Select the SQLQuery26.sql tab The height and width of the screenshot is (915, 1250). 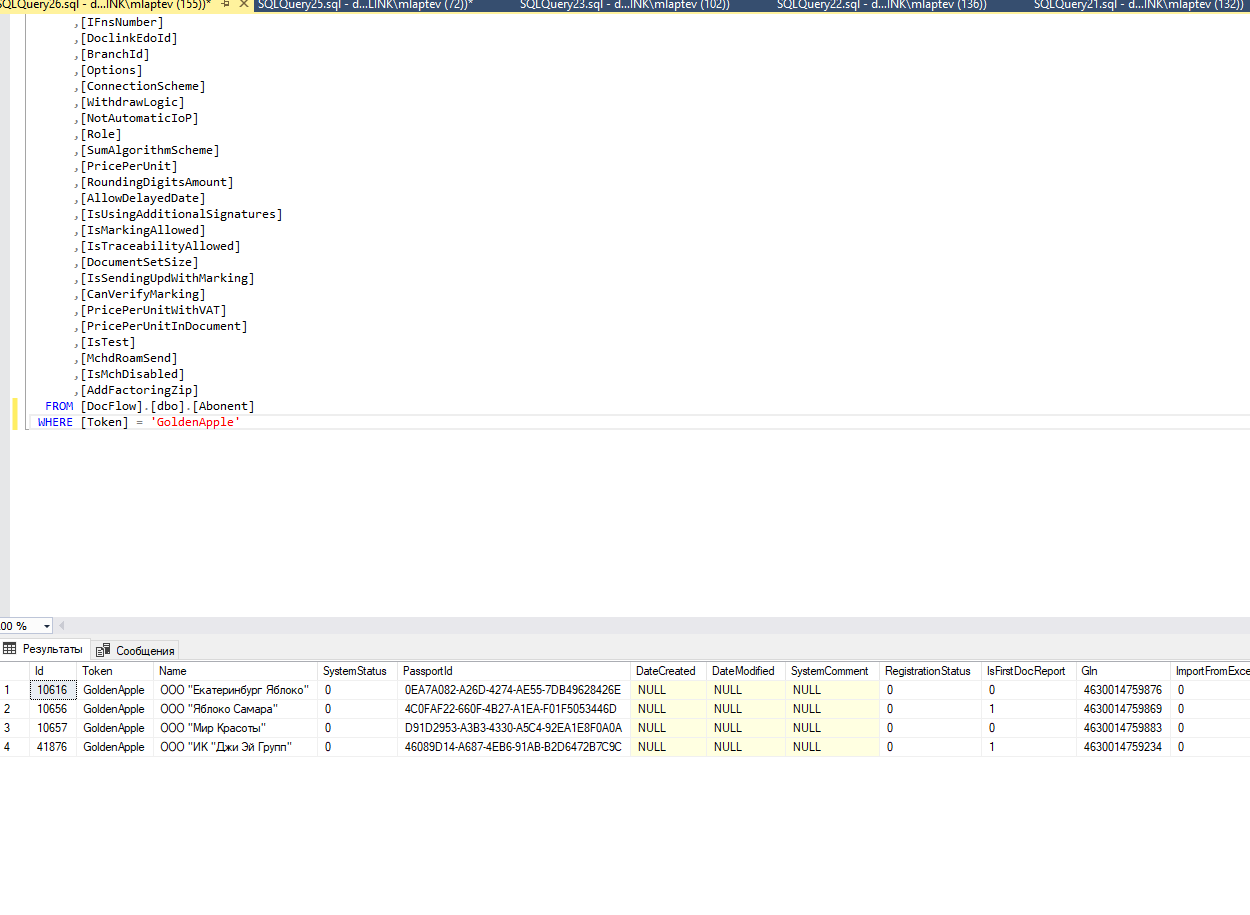105,5
